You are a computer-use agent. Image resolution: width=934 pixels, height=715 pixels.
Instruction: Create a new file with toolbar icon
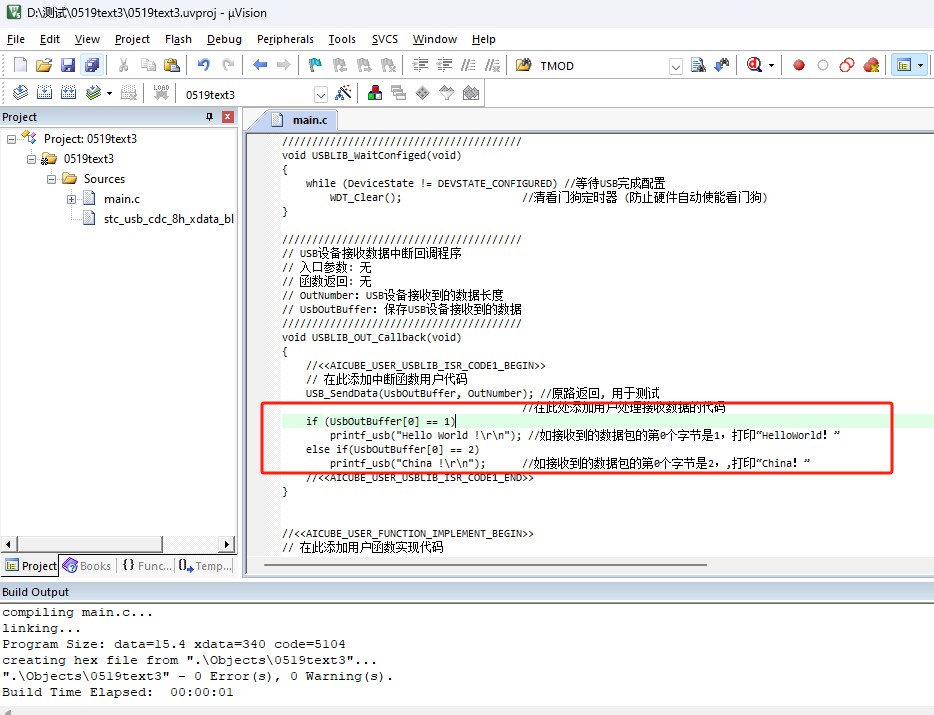coord(20,65)
